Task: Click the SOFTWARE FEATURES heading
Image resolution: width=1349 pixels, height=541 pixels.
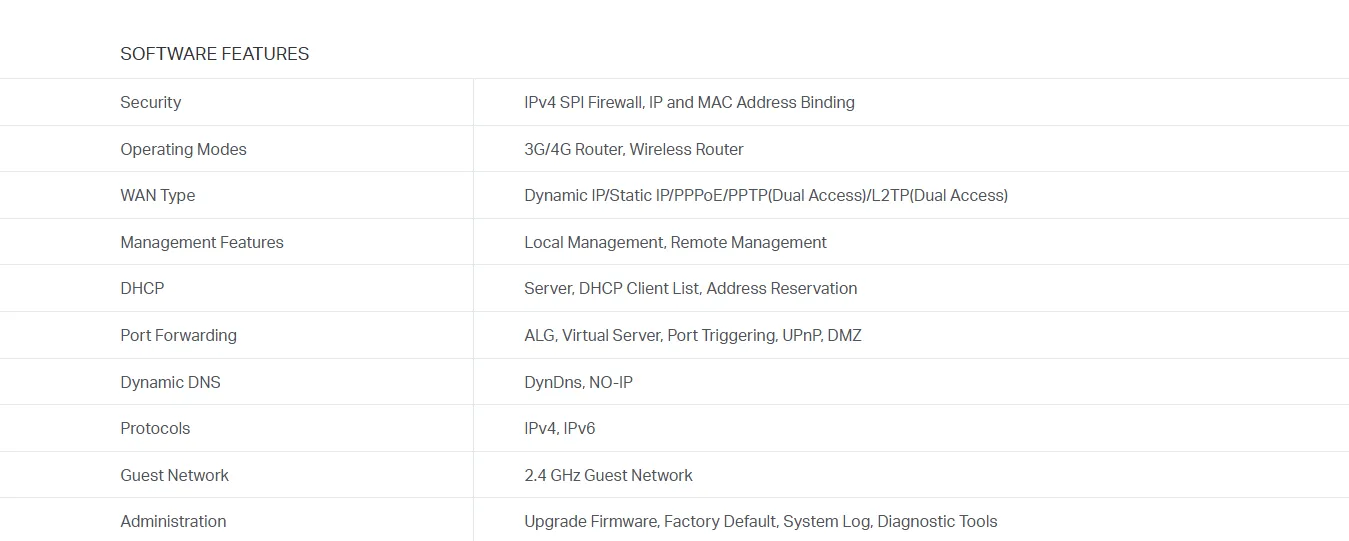Action: (x=214, y=54)
